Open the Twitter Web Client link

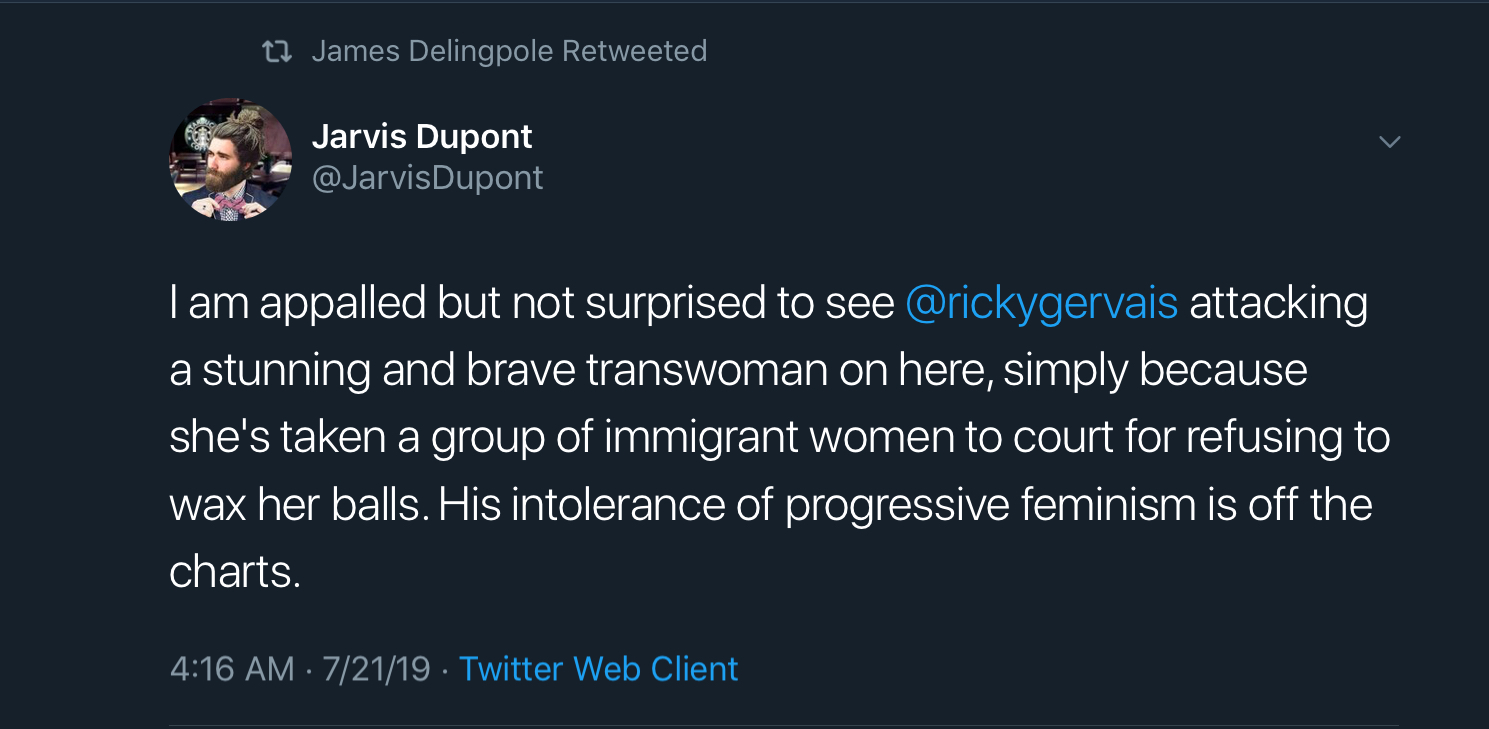click(598, 668)
